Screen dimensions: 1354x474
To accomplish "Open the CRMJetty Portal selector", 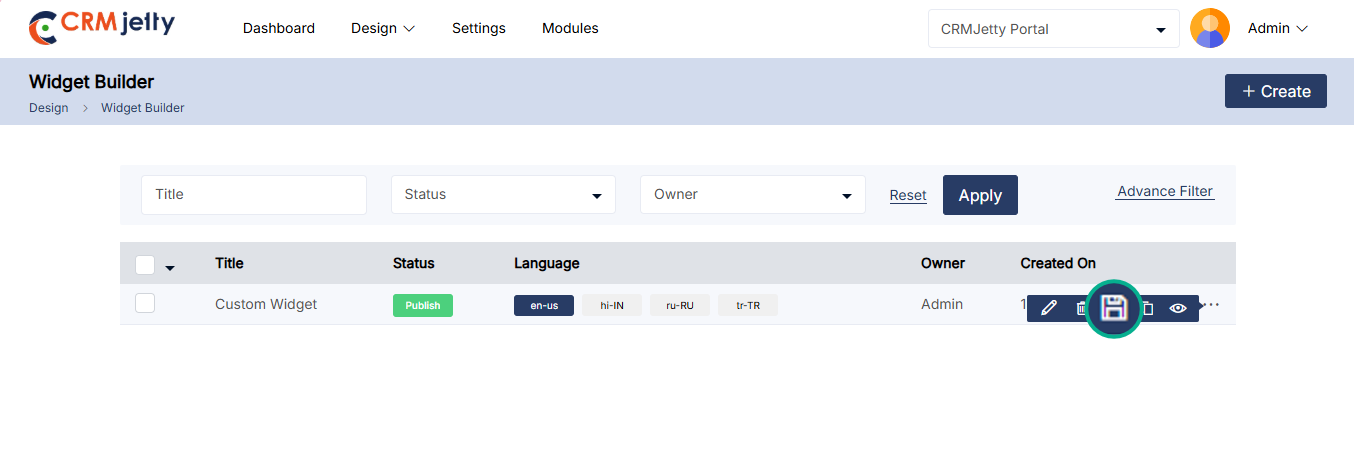I will tap(1053, 29).
